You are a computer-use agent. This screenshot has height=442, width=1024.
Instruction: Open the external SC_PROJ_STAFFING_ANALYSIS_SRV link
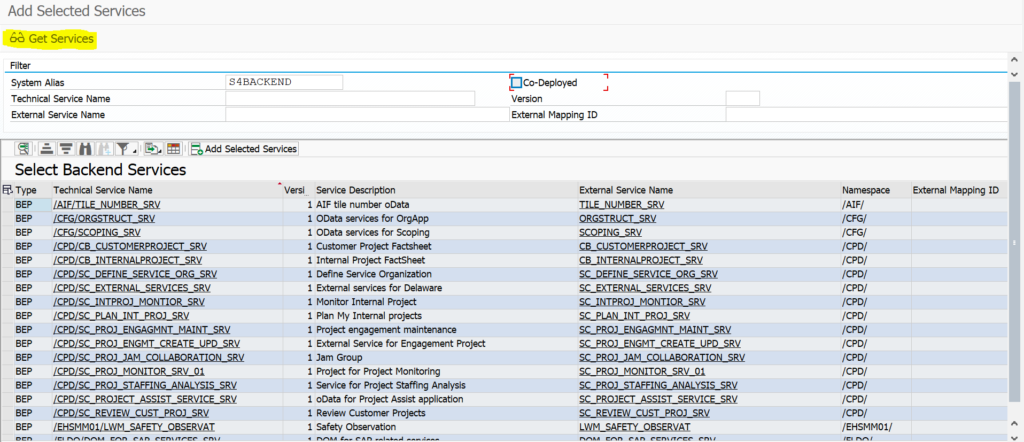(x=658, y=385)
